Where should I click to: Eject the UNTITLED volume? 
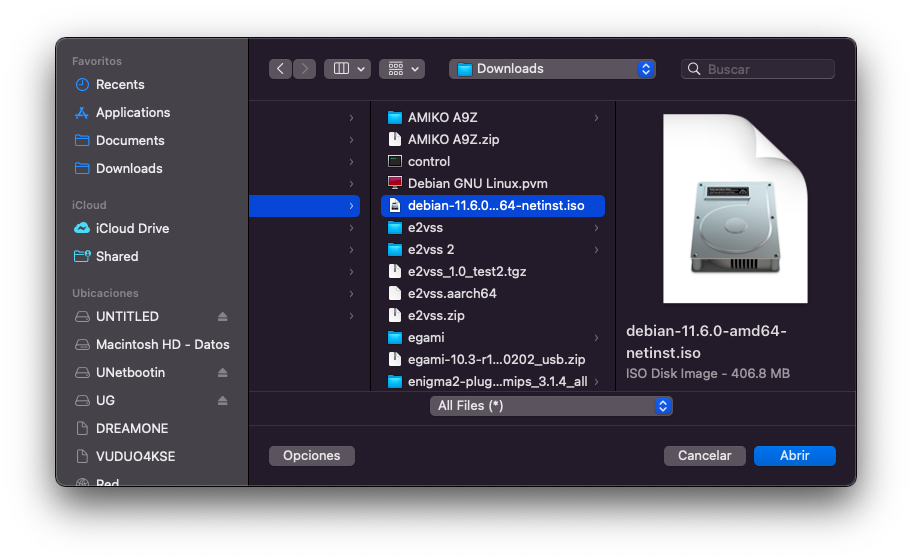tap(222, 317)
